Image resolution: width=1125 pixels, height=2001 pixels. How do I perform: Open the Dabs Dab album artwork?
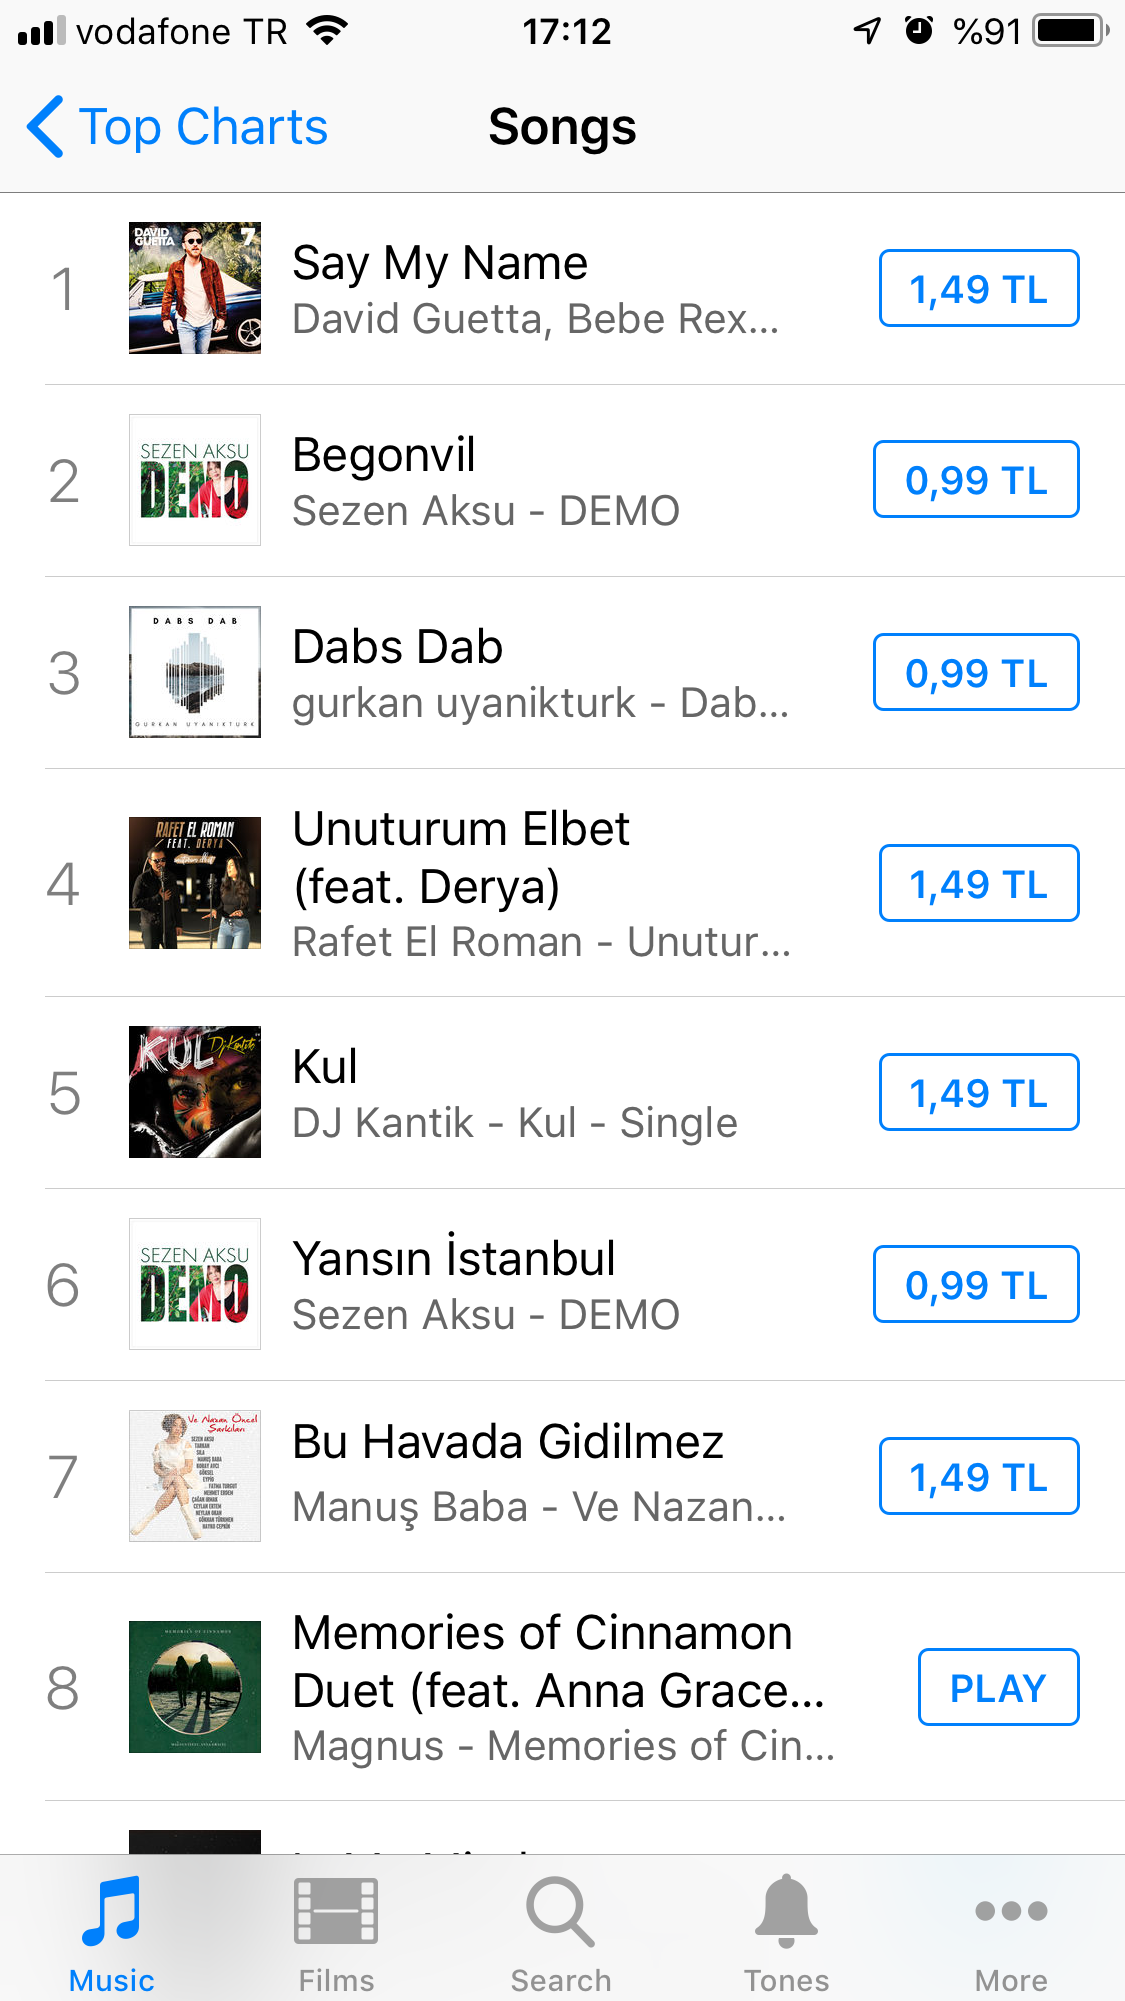point(195,672)
